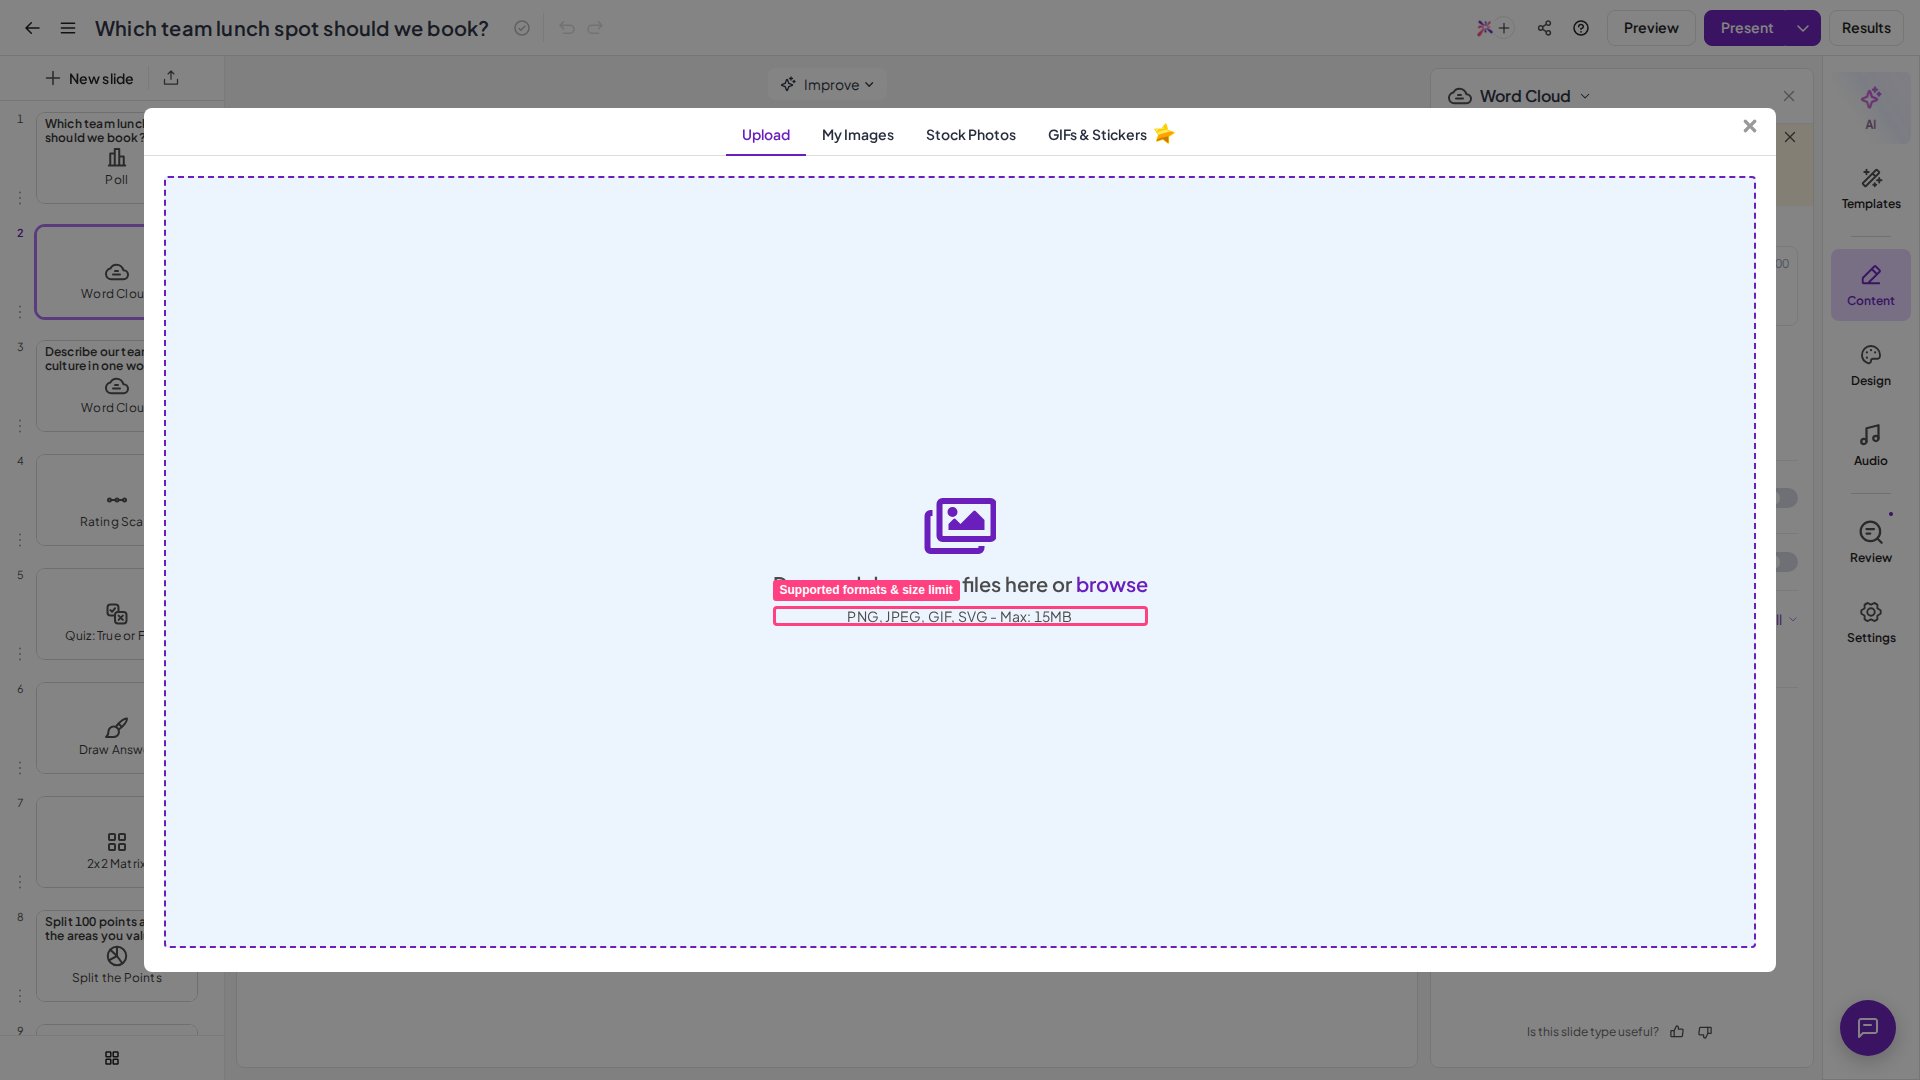The height and width of the screenshot is (1080, 1920).
Task: Click the Preview button
Action: (1651, 28)
